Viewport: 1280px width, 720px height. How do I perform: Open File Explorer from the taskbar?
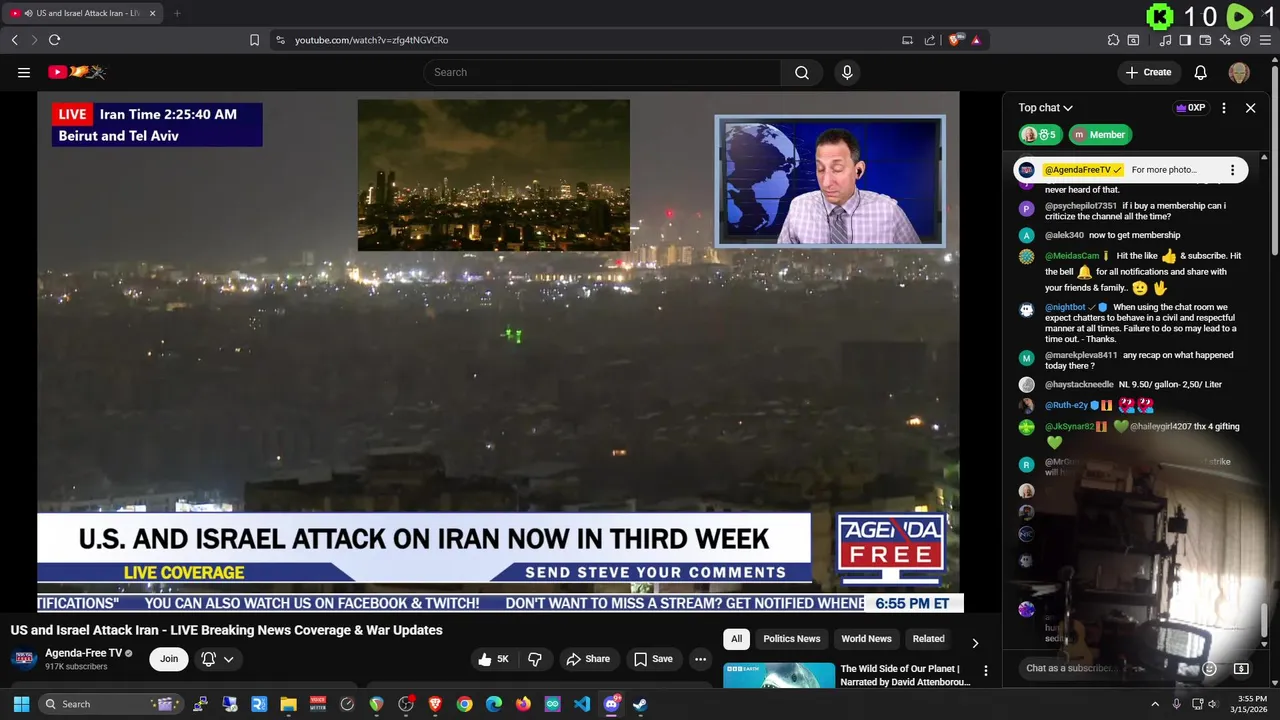coord(288,704)
